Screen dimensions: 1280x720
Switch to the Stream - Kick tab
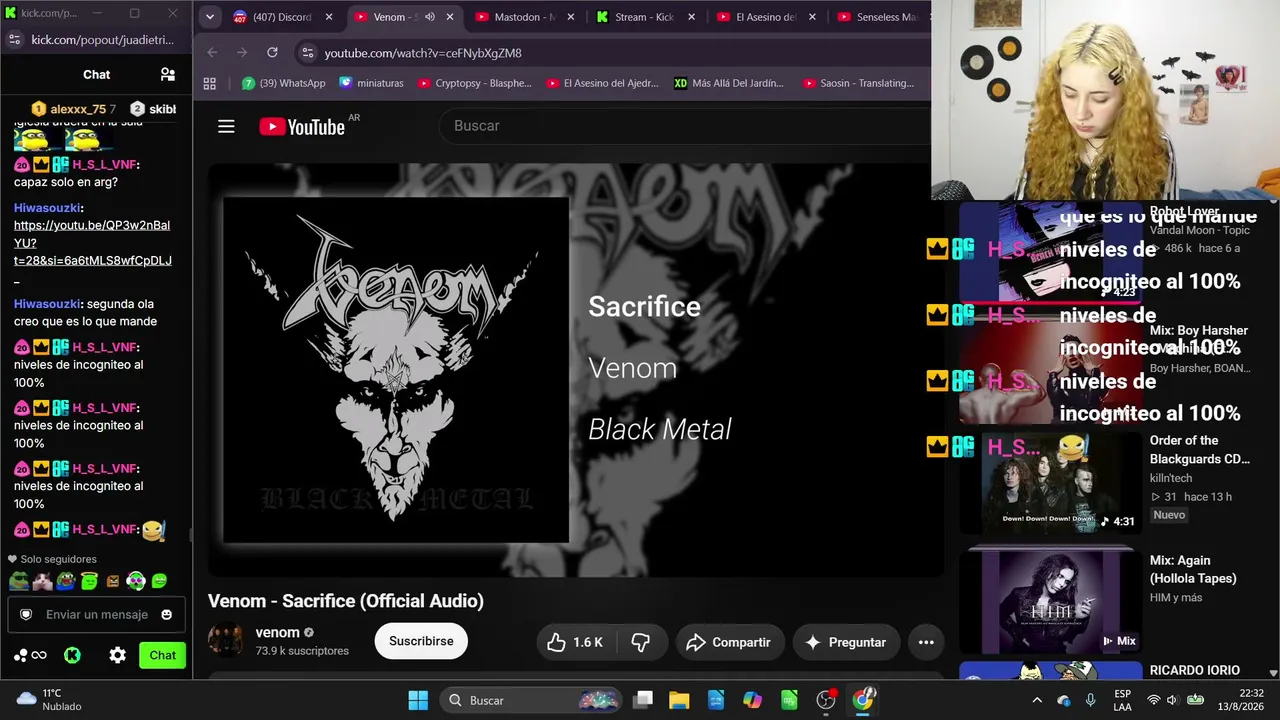(x=646, y=17)
